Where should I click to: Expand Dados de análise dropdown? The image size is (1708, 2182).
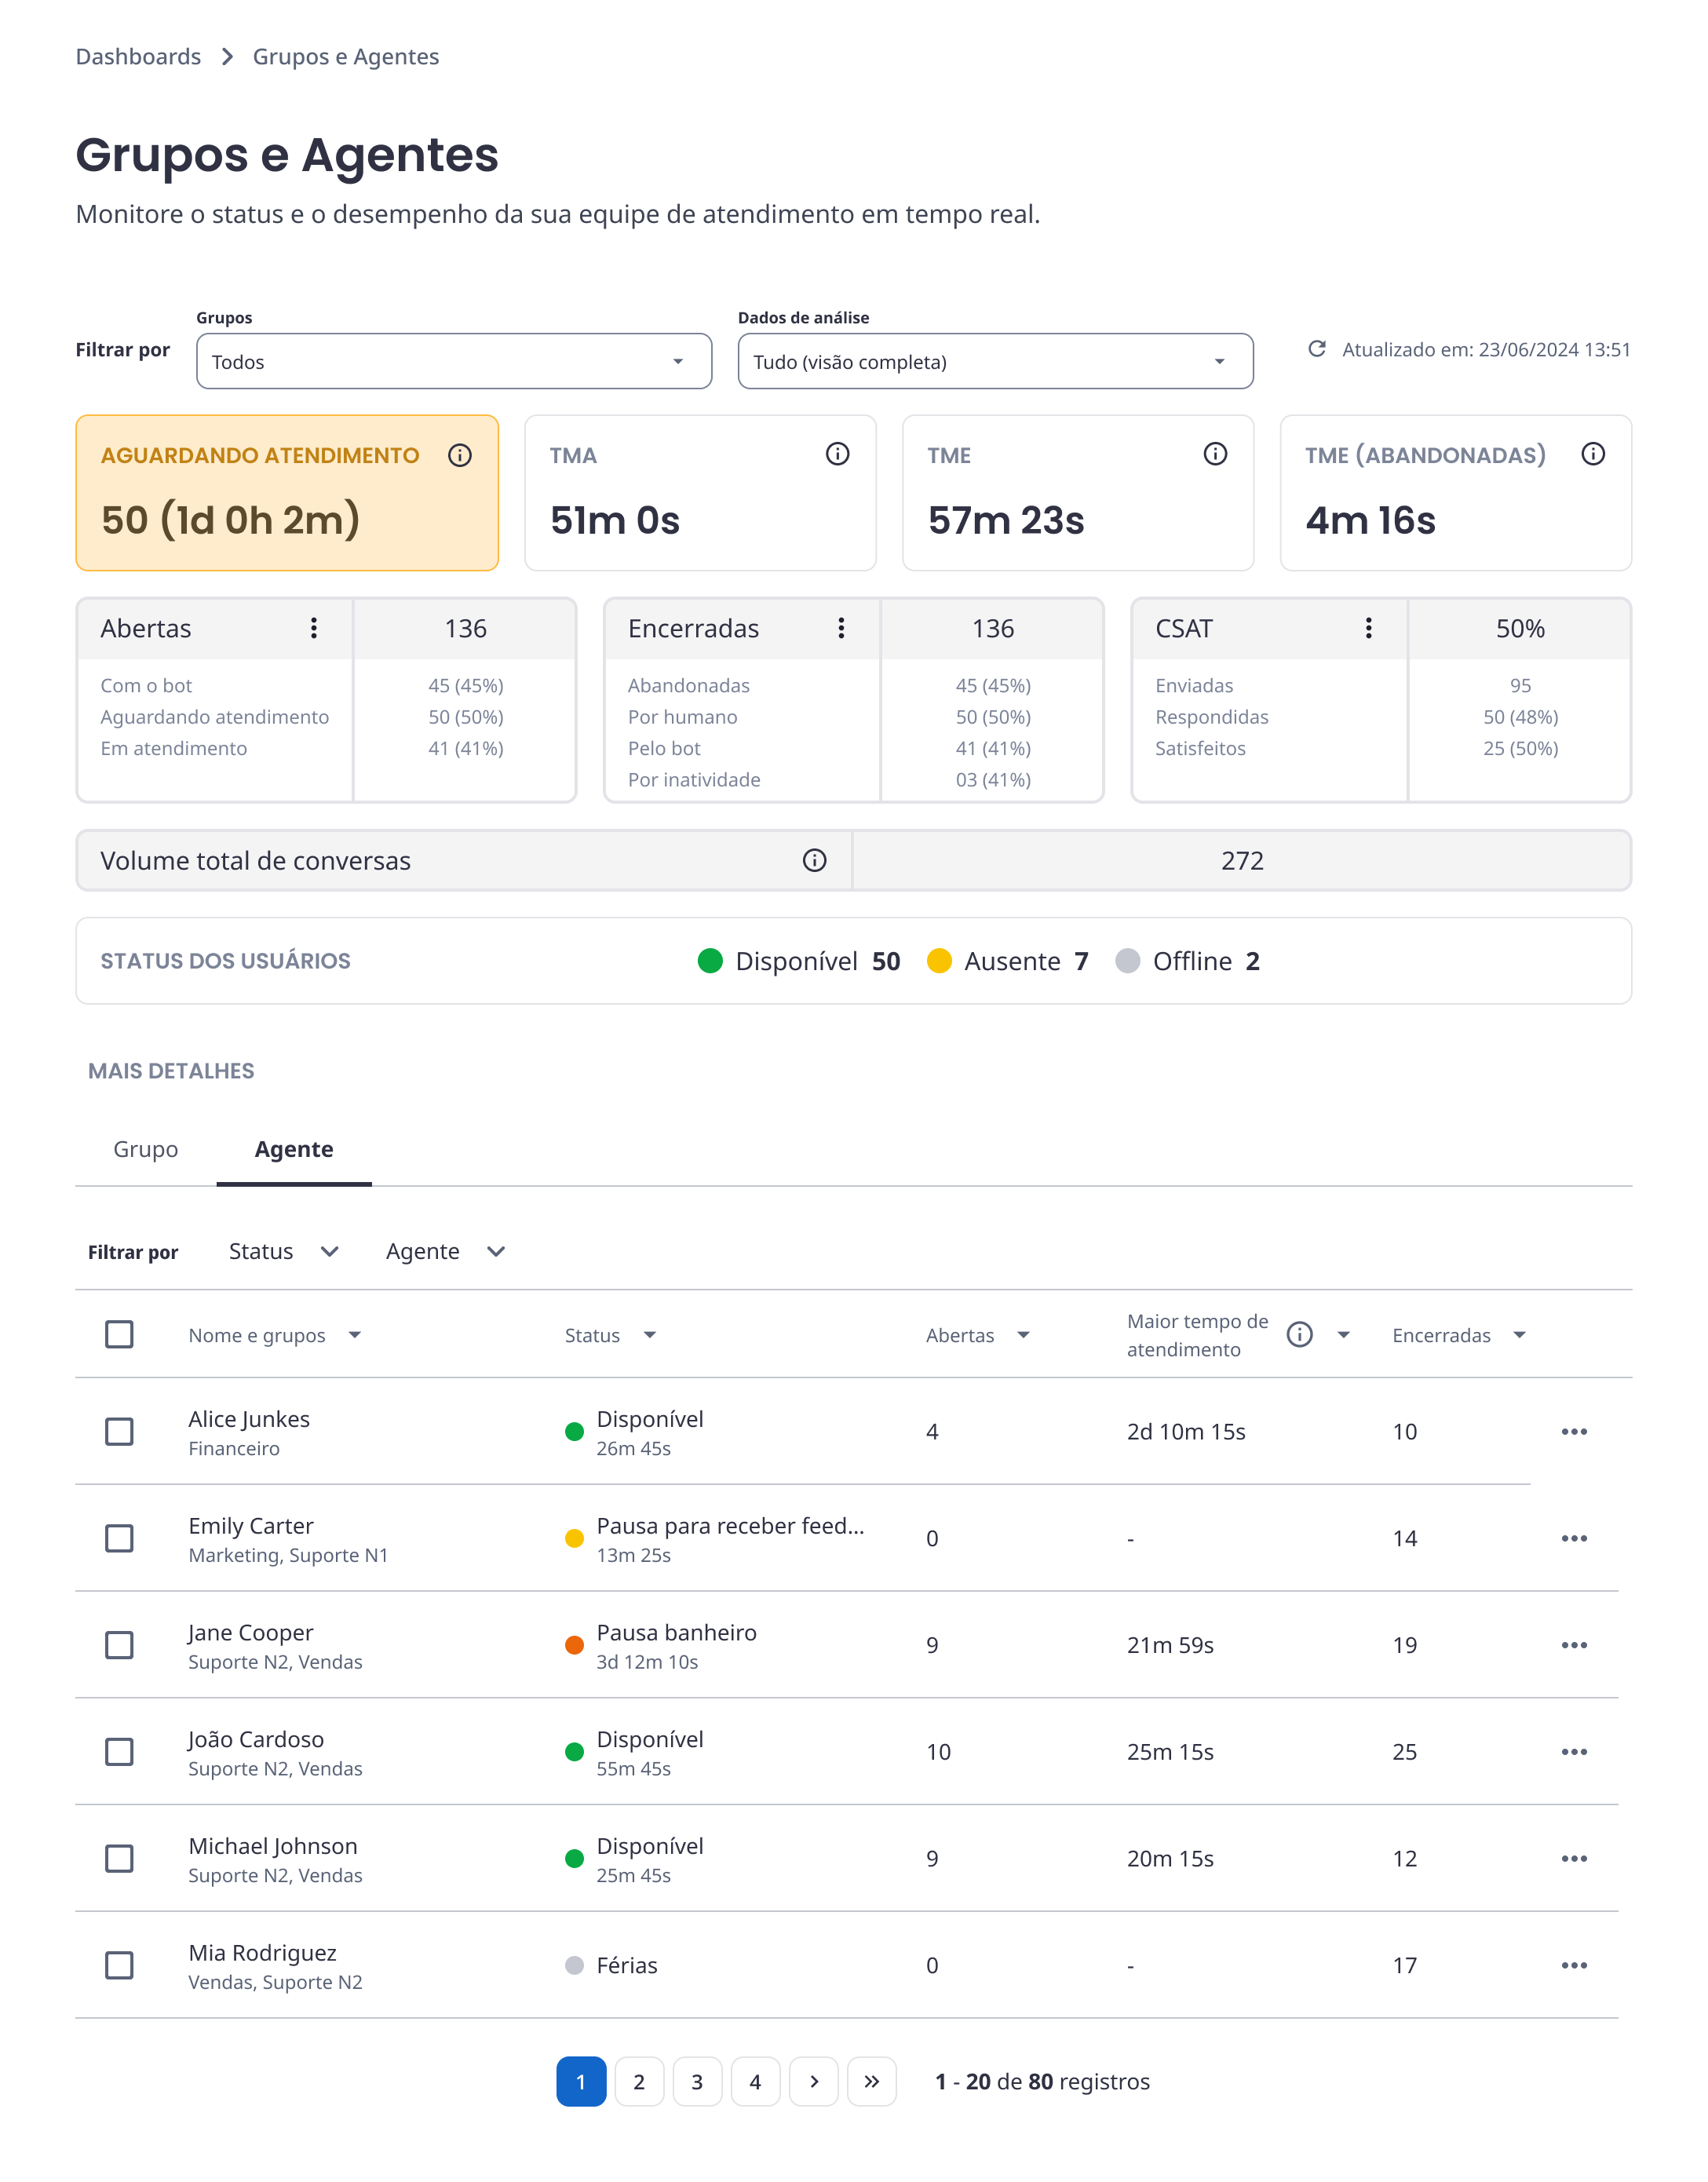coord(994,362)
